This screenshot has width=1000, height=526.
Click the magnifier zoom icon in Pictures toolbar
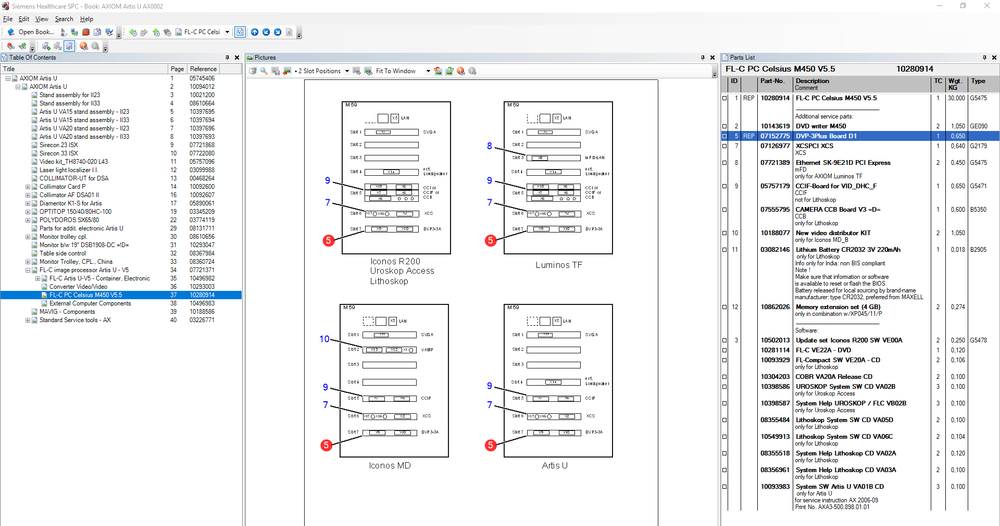(x=263, y=71)
